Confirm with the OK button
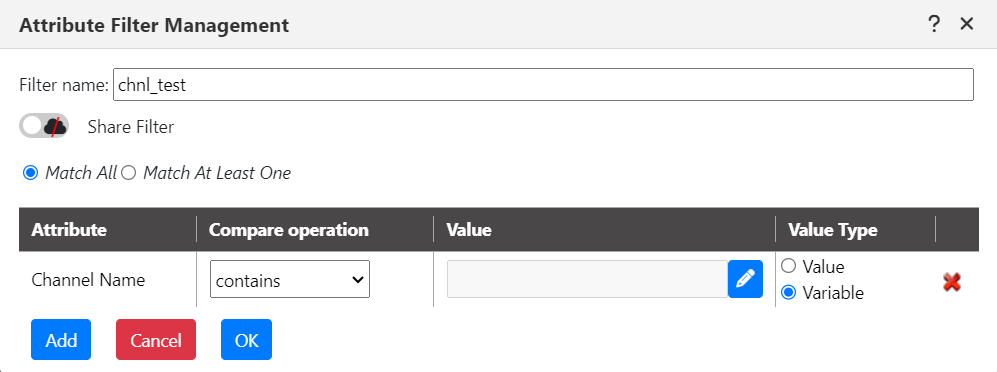The width and height of the screenshot is (997, 372). [x=247, y=340]
